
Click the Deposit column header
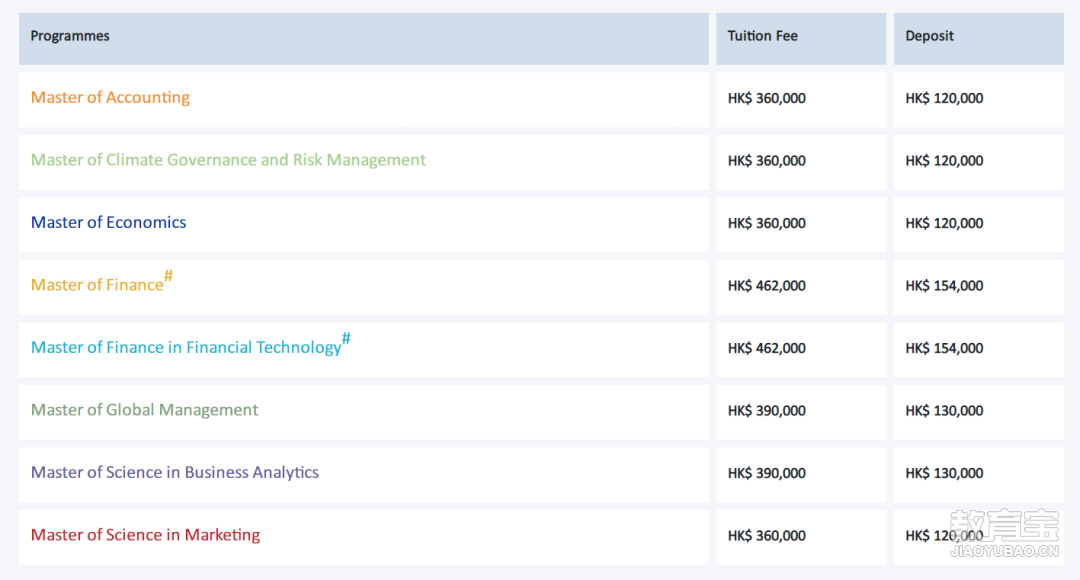[x=979, y=39]
